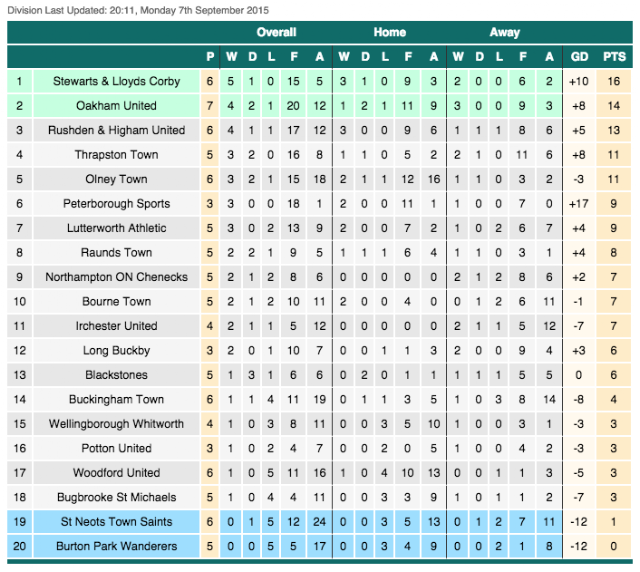Click the 16 points cell for first place
The height and width of the screenshot is (572, 640).
pyautogui.click(x=614, y=81)
